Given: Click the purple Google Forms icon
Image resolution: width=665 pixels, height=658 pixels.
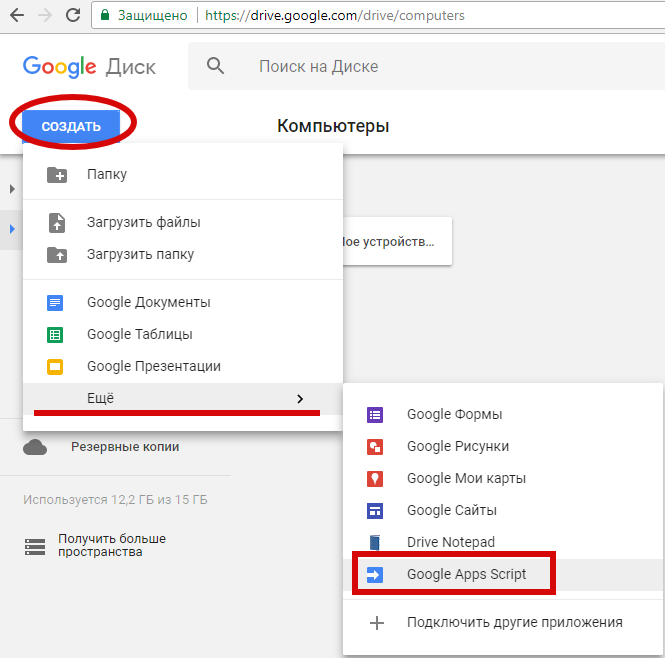Looking at the screenshot, I should (x=375, y=414).
